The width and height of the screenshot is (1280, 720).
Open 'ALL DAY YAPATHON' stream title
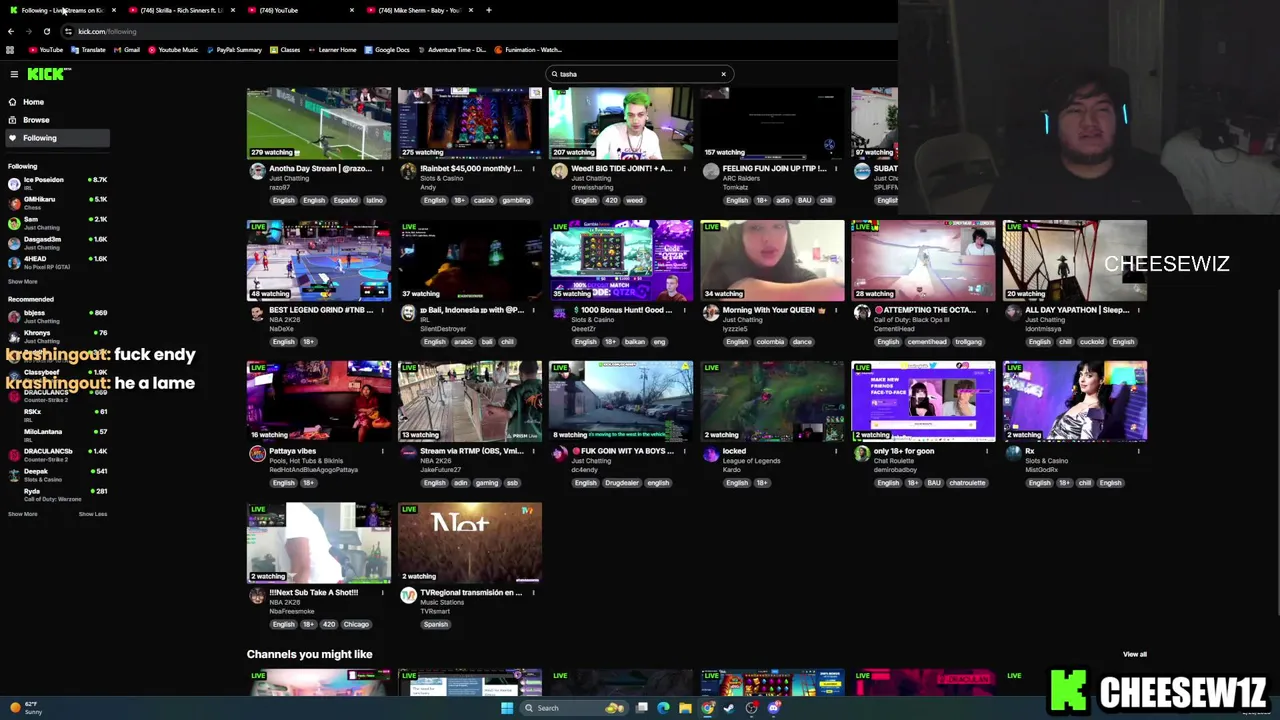[1077, 310]
